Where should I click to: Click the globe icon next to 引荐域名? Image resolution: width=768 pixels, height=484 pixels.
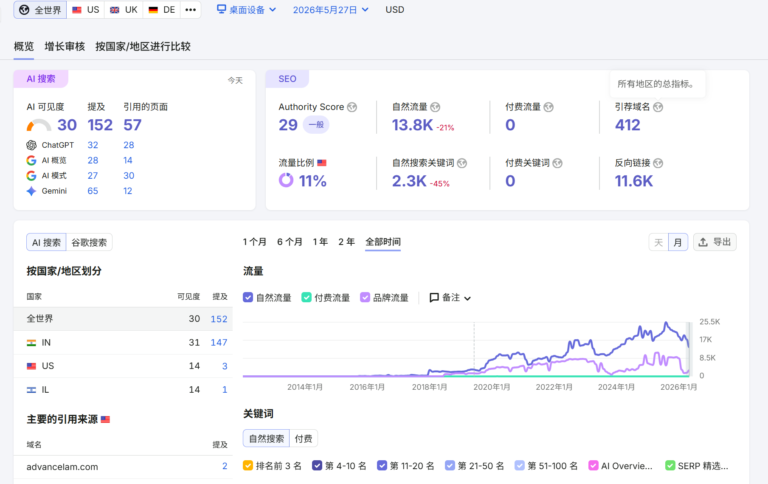[658, 107]
